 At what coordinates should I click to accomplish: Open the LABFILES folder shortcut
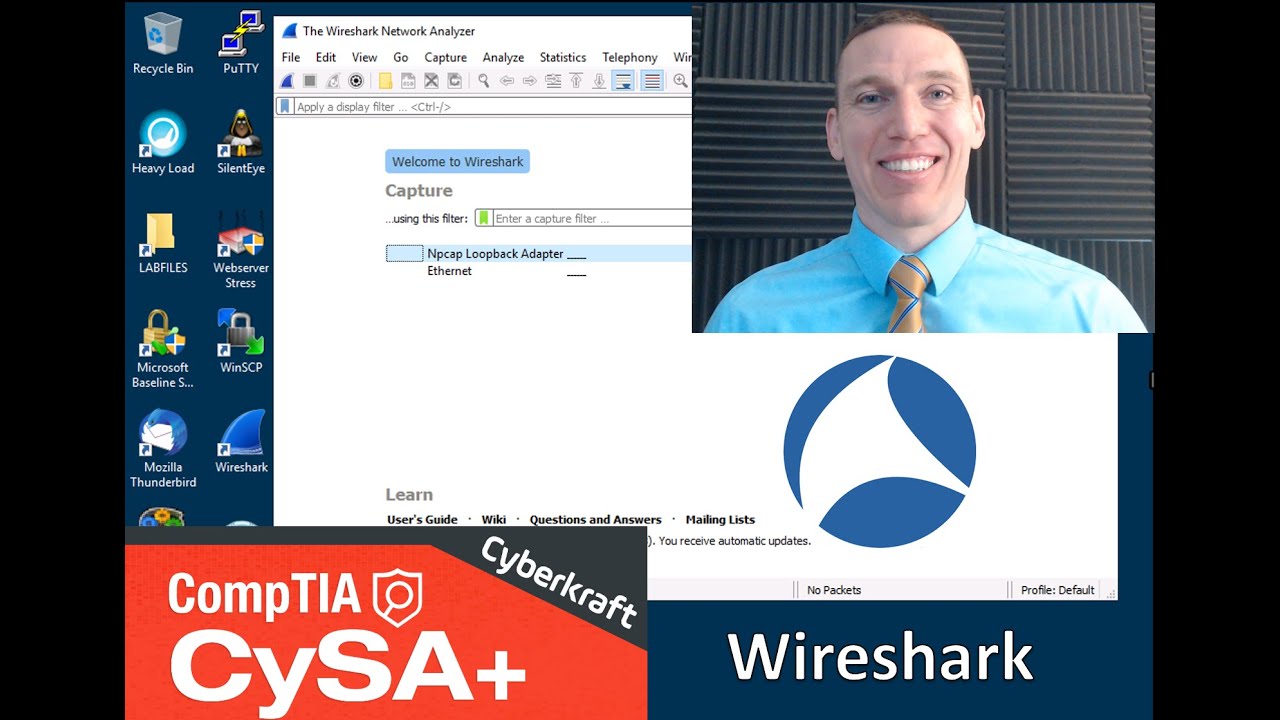tap(163, 243)
